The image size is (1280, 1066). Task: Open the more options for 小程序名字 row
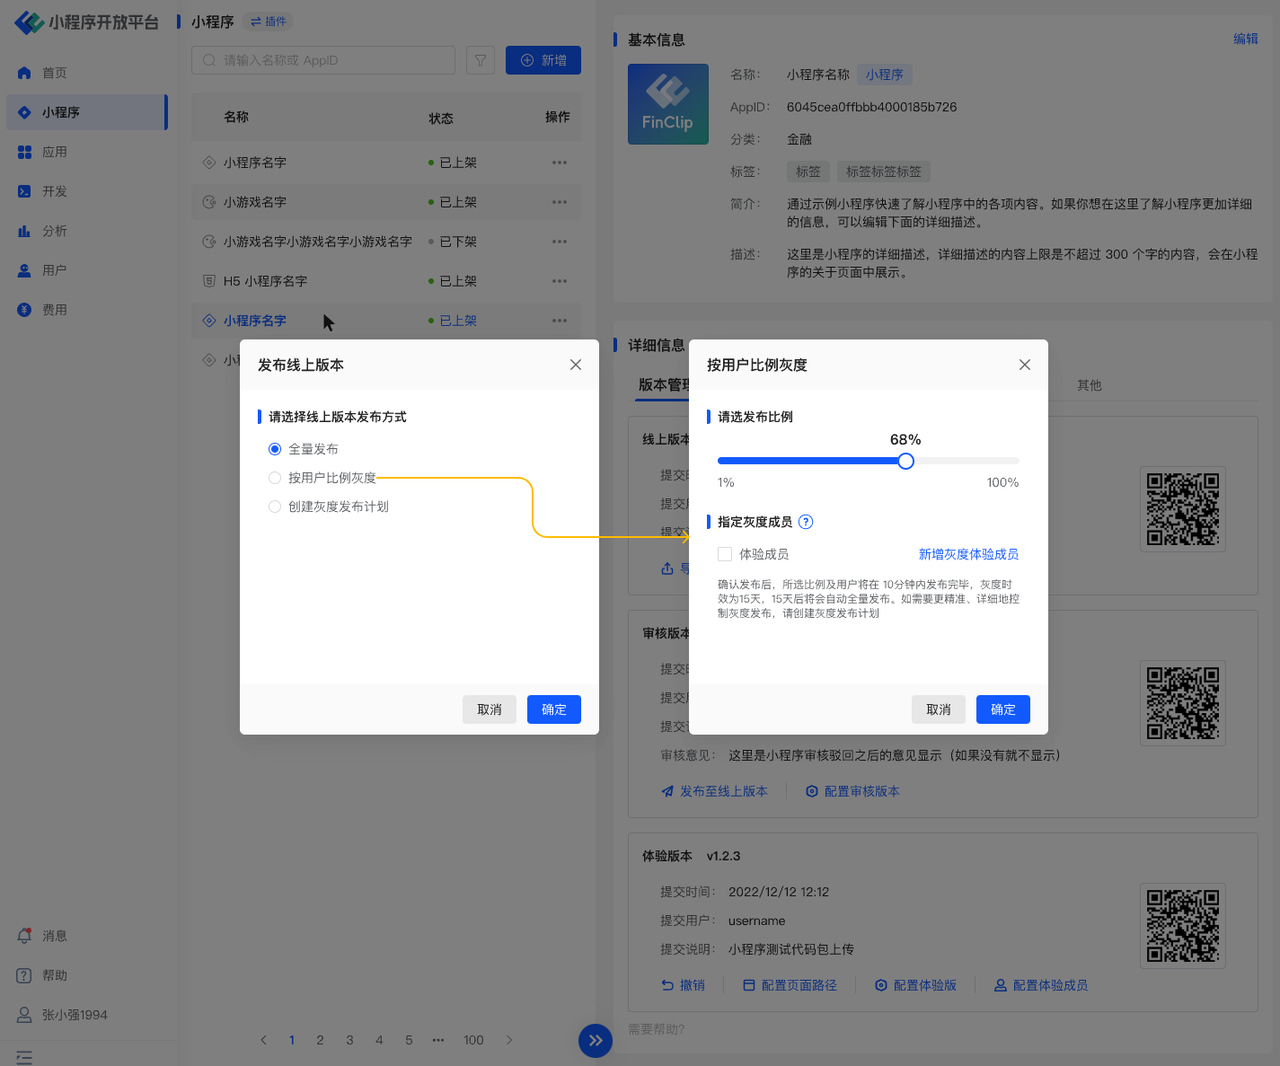point(559,162)
